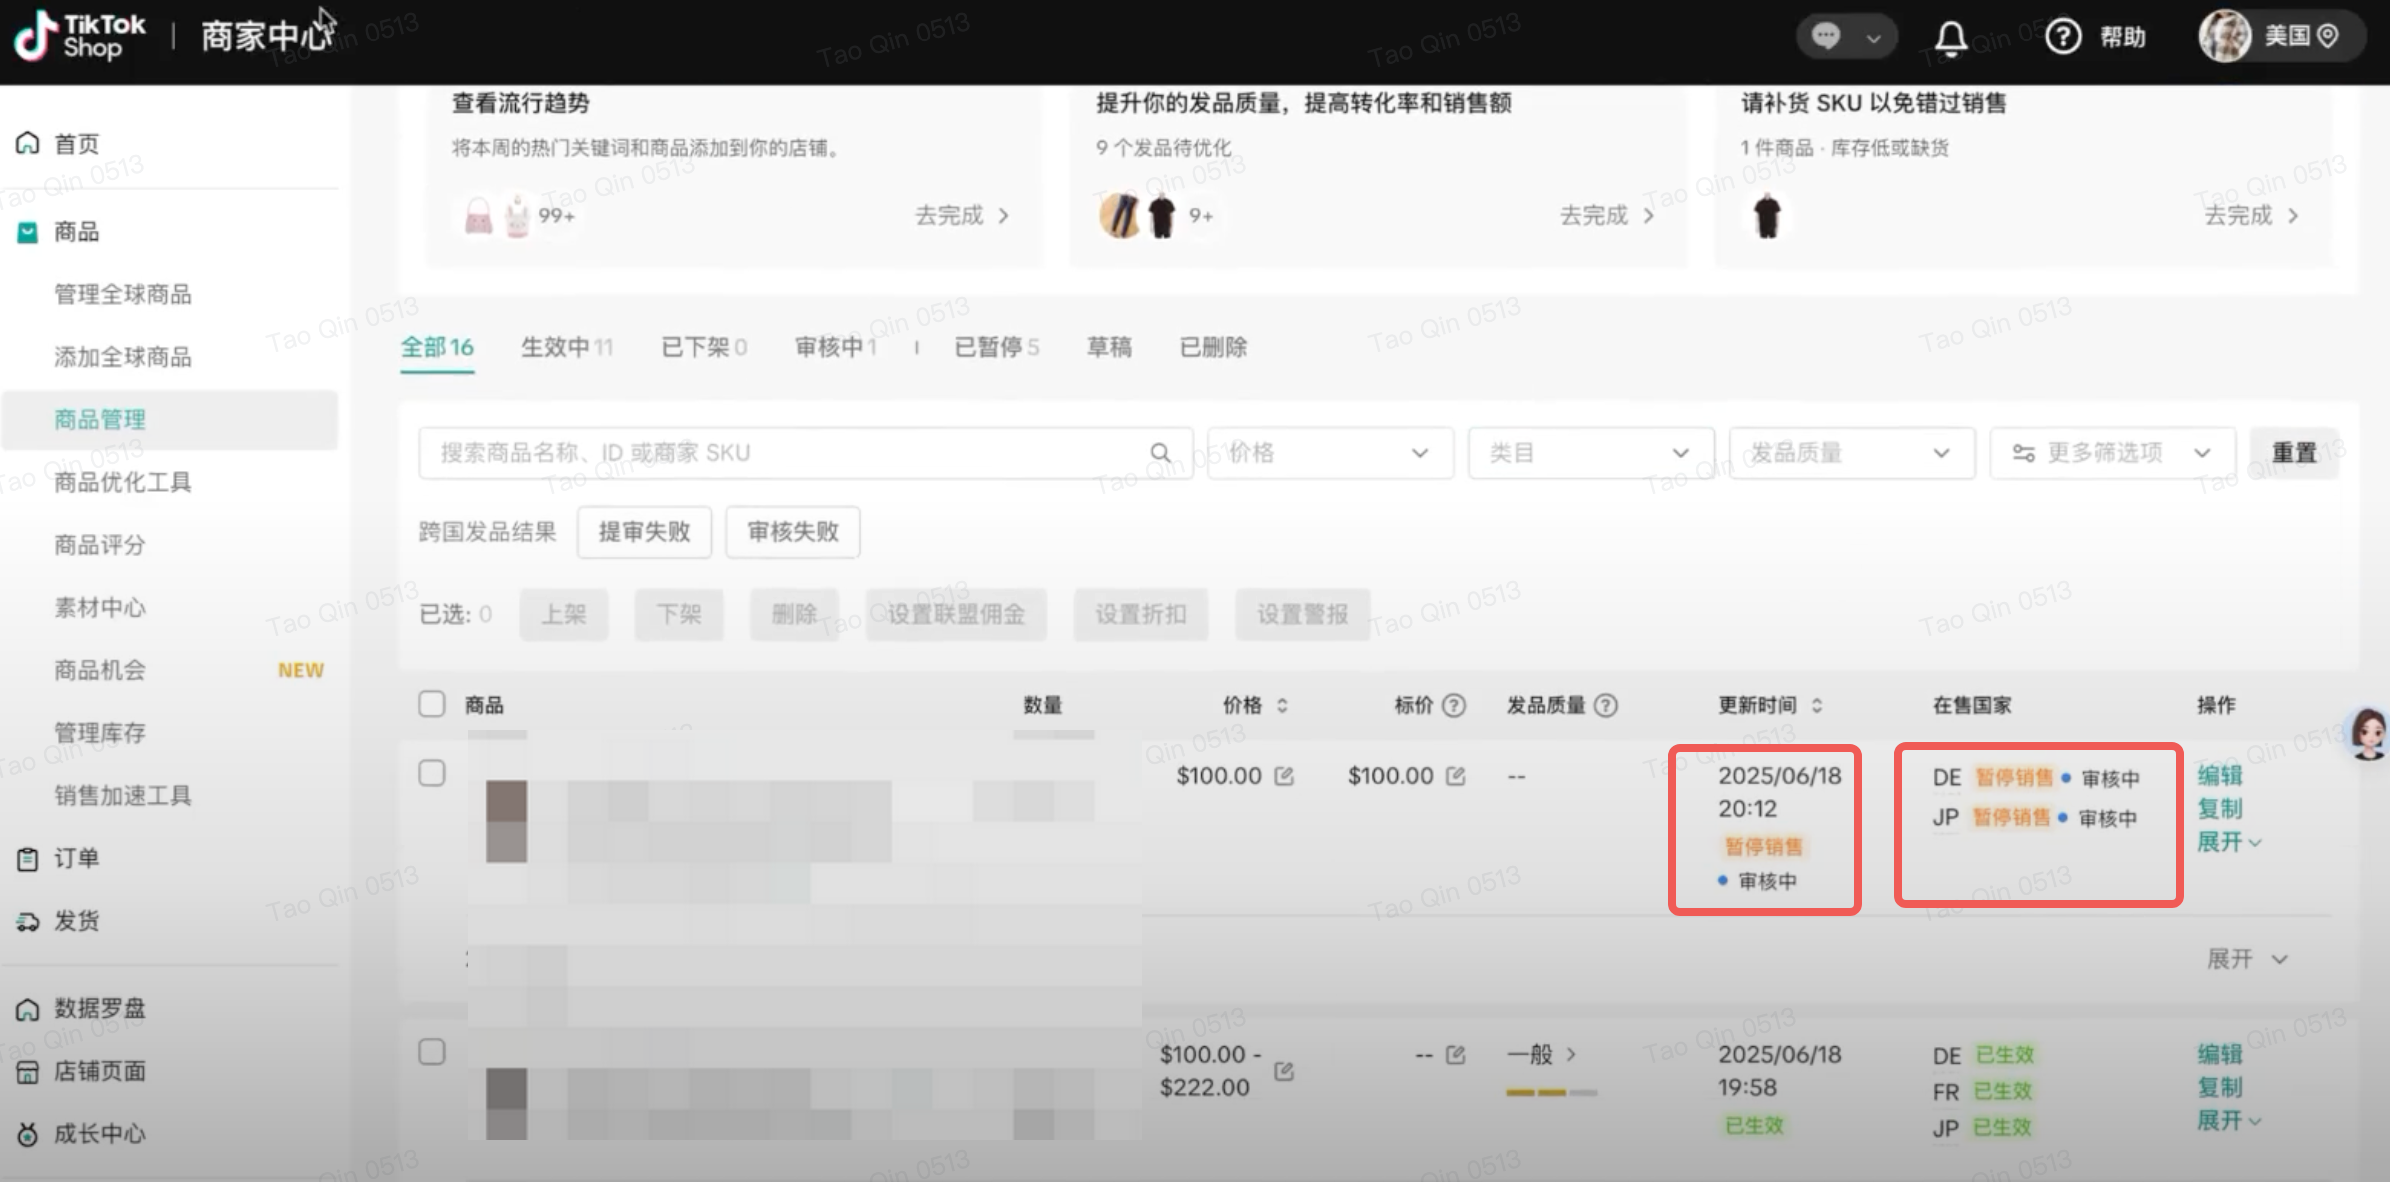The width and height of the screenshot is (2390, 1182).
Task: Click the 重置 reset button
Action: [x=2293, y=453]
